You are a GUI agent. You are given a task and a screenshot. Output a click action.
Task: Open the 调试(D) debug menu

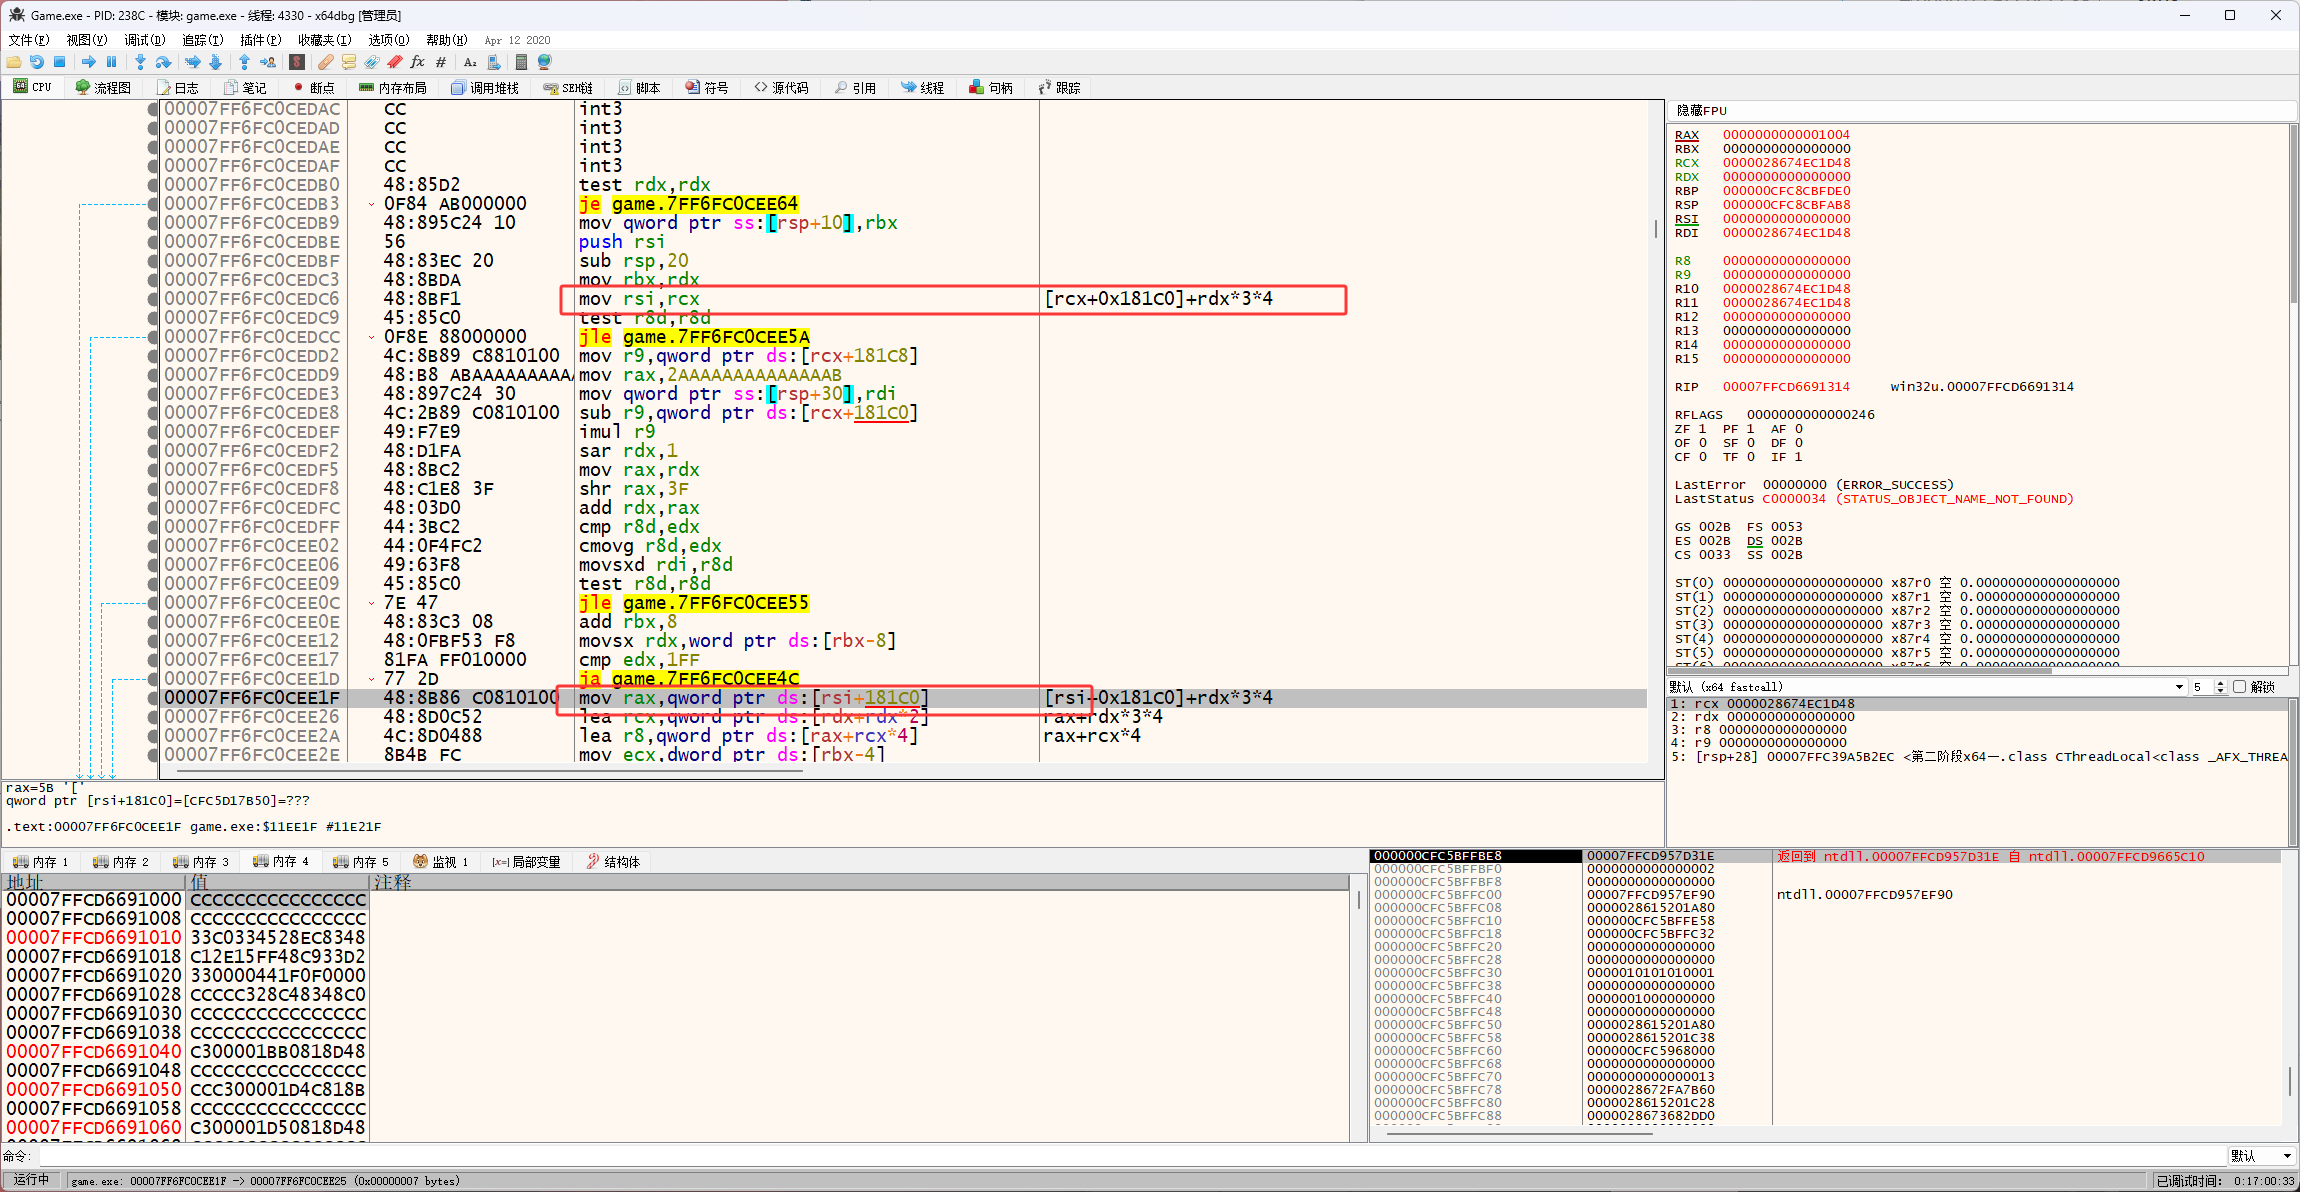(144, 40)
